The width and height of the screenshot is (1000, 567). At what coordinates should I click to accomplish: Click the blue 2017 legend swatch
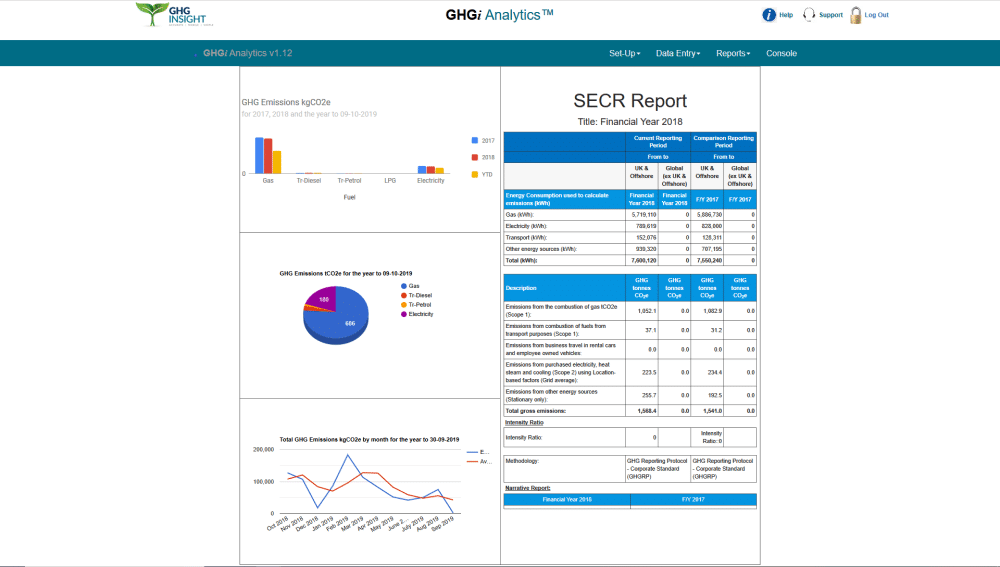[474, 140]
